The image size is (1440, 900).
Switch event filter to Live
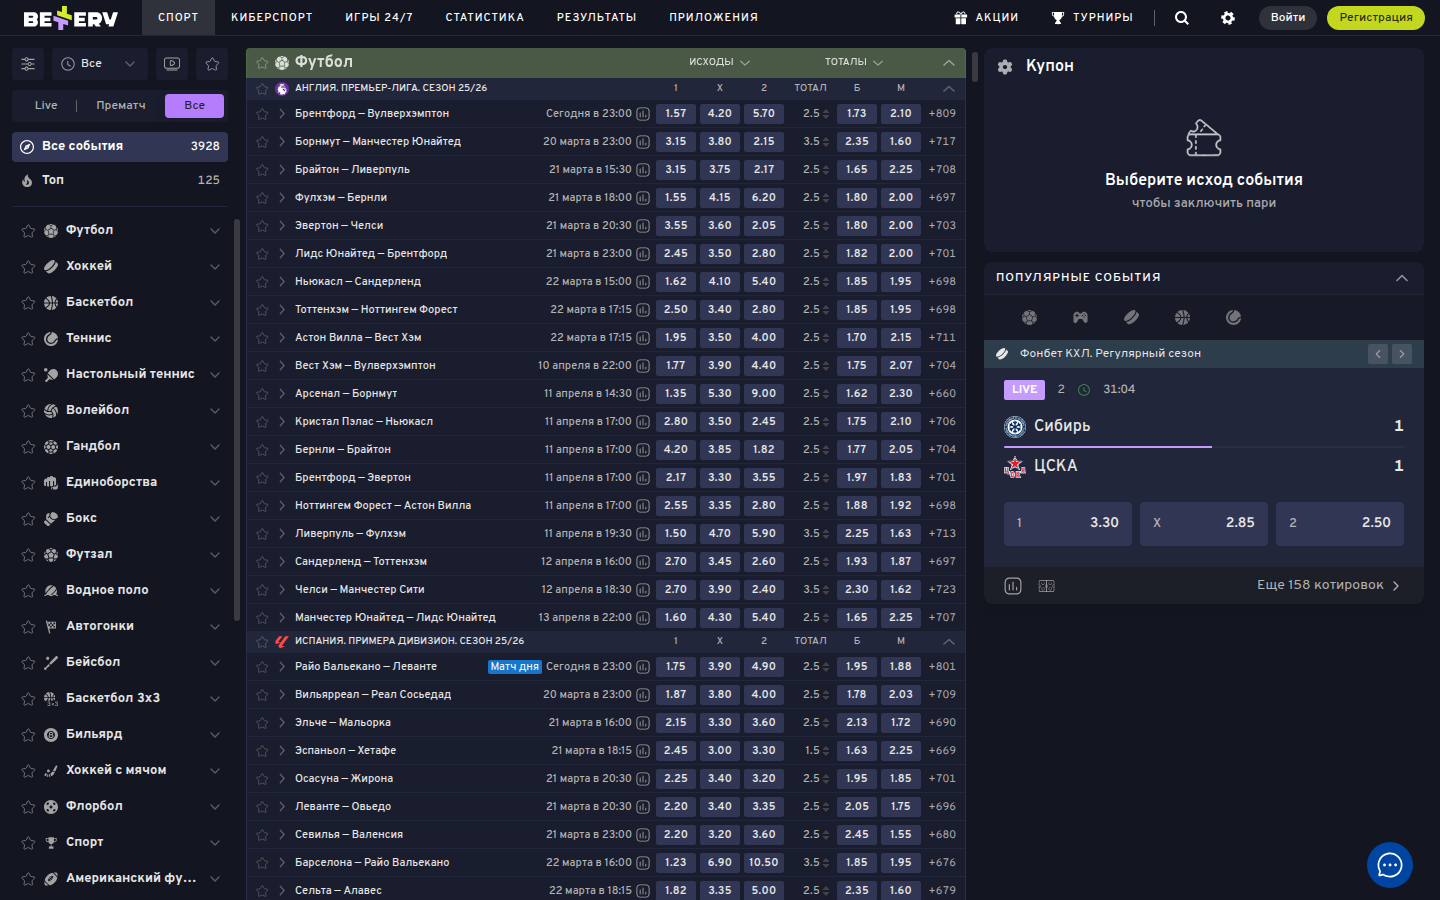click(x=46, y=106)
